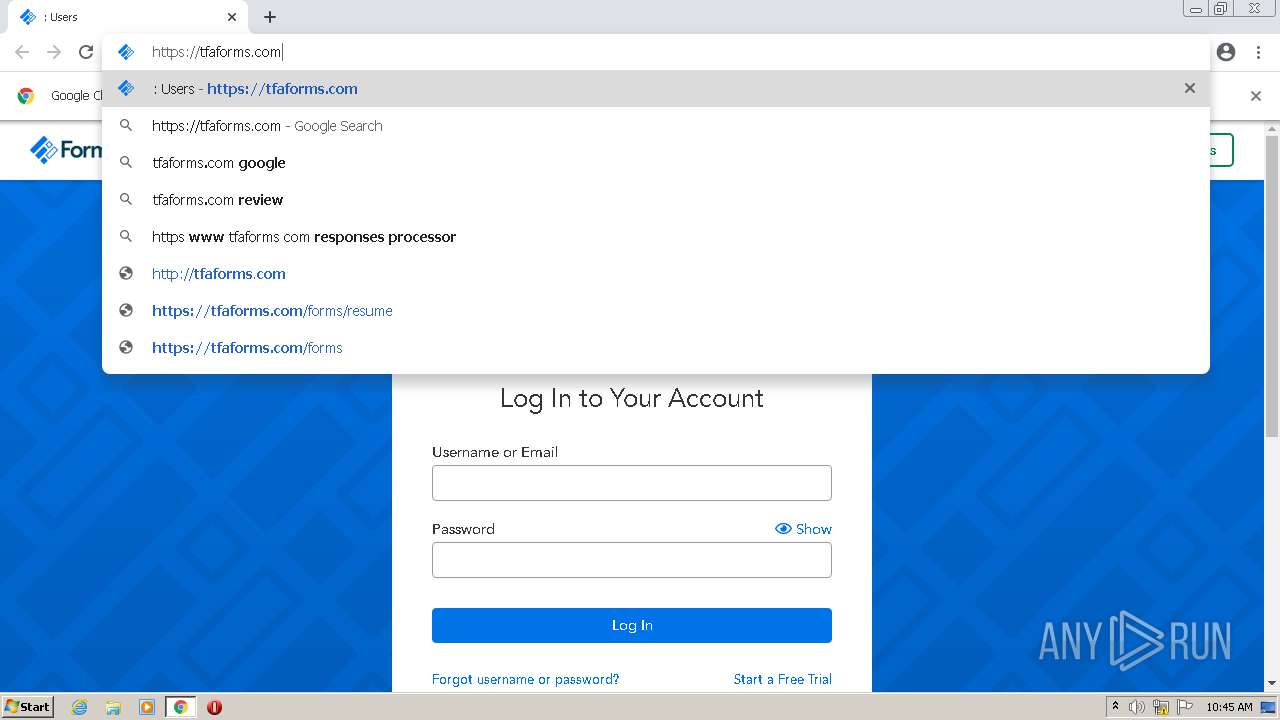1280x720 pixels.
Task: Click the network tray icon
Action: tap(1161, 707)
